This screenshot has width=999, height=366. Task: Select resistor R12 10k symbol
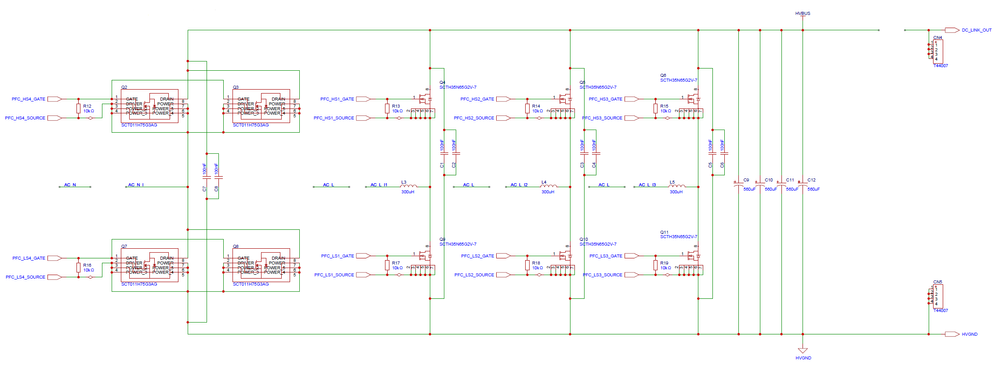tap(78, 108)
